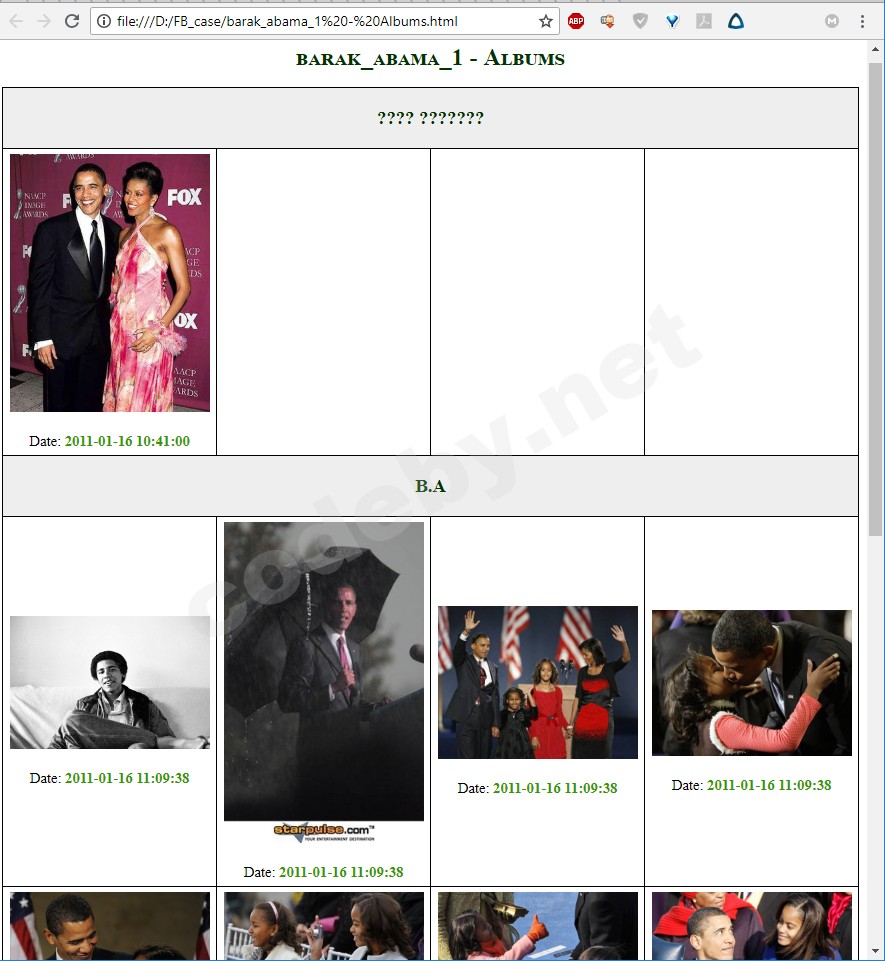
Task: Open bottom-row photo of man with flag
Action: [110, 926]
